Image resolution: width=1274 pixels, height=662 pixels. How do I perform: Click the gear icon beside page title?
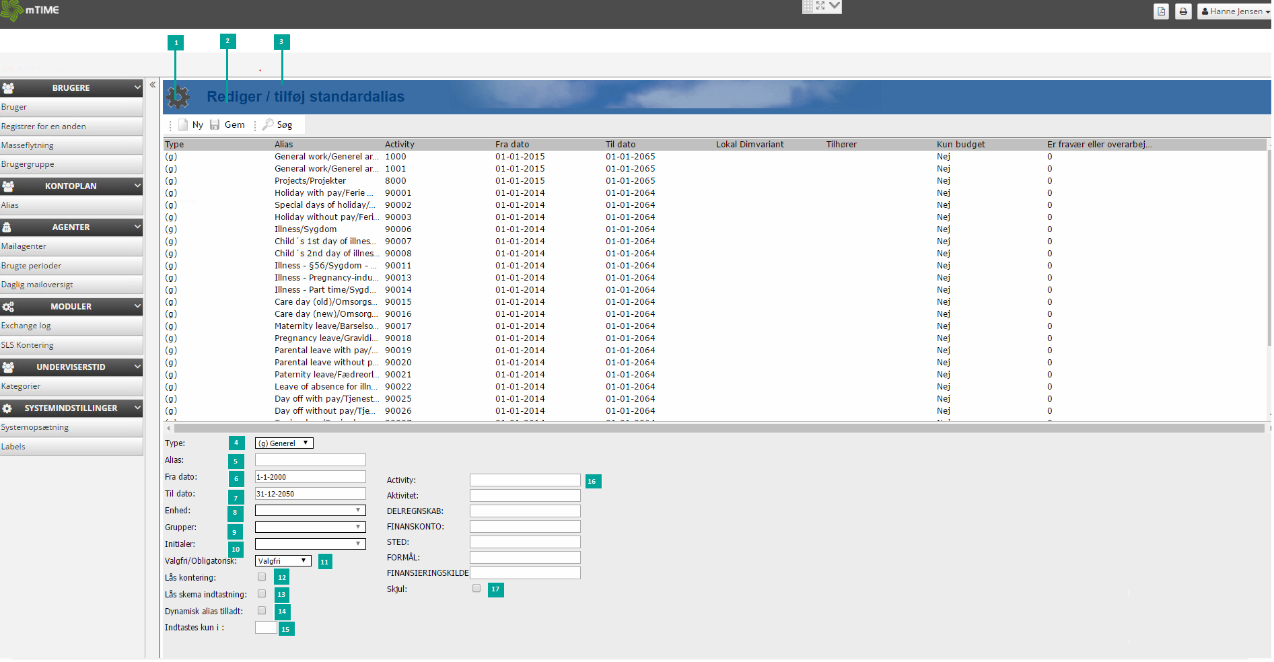pos(178,97)
